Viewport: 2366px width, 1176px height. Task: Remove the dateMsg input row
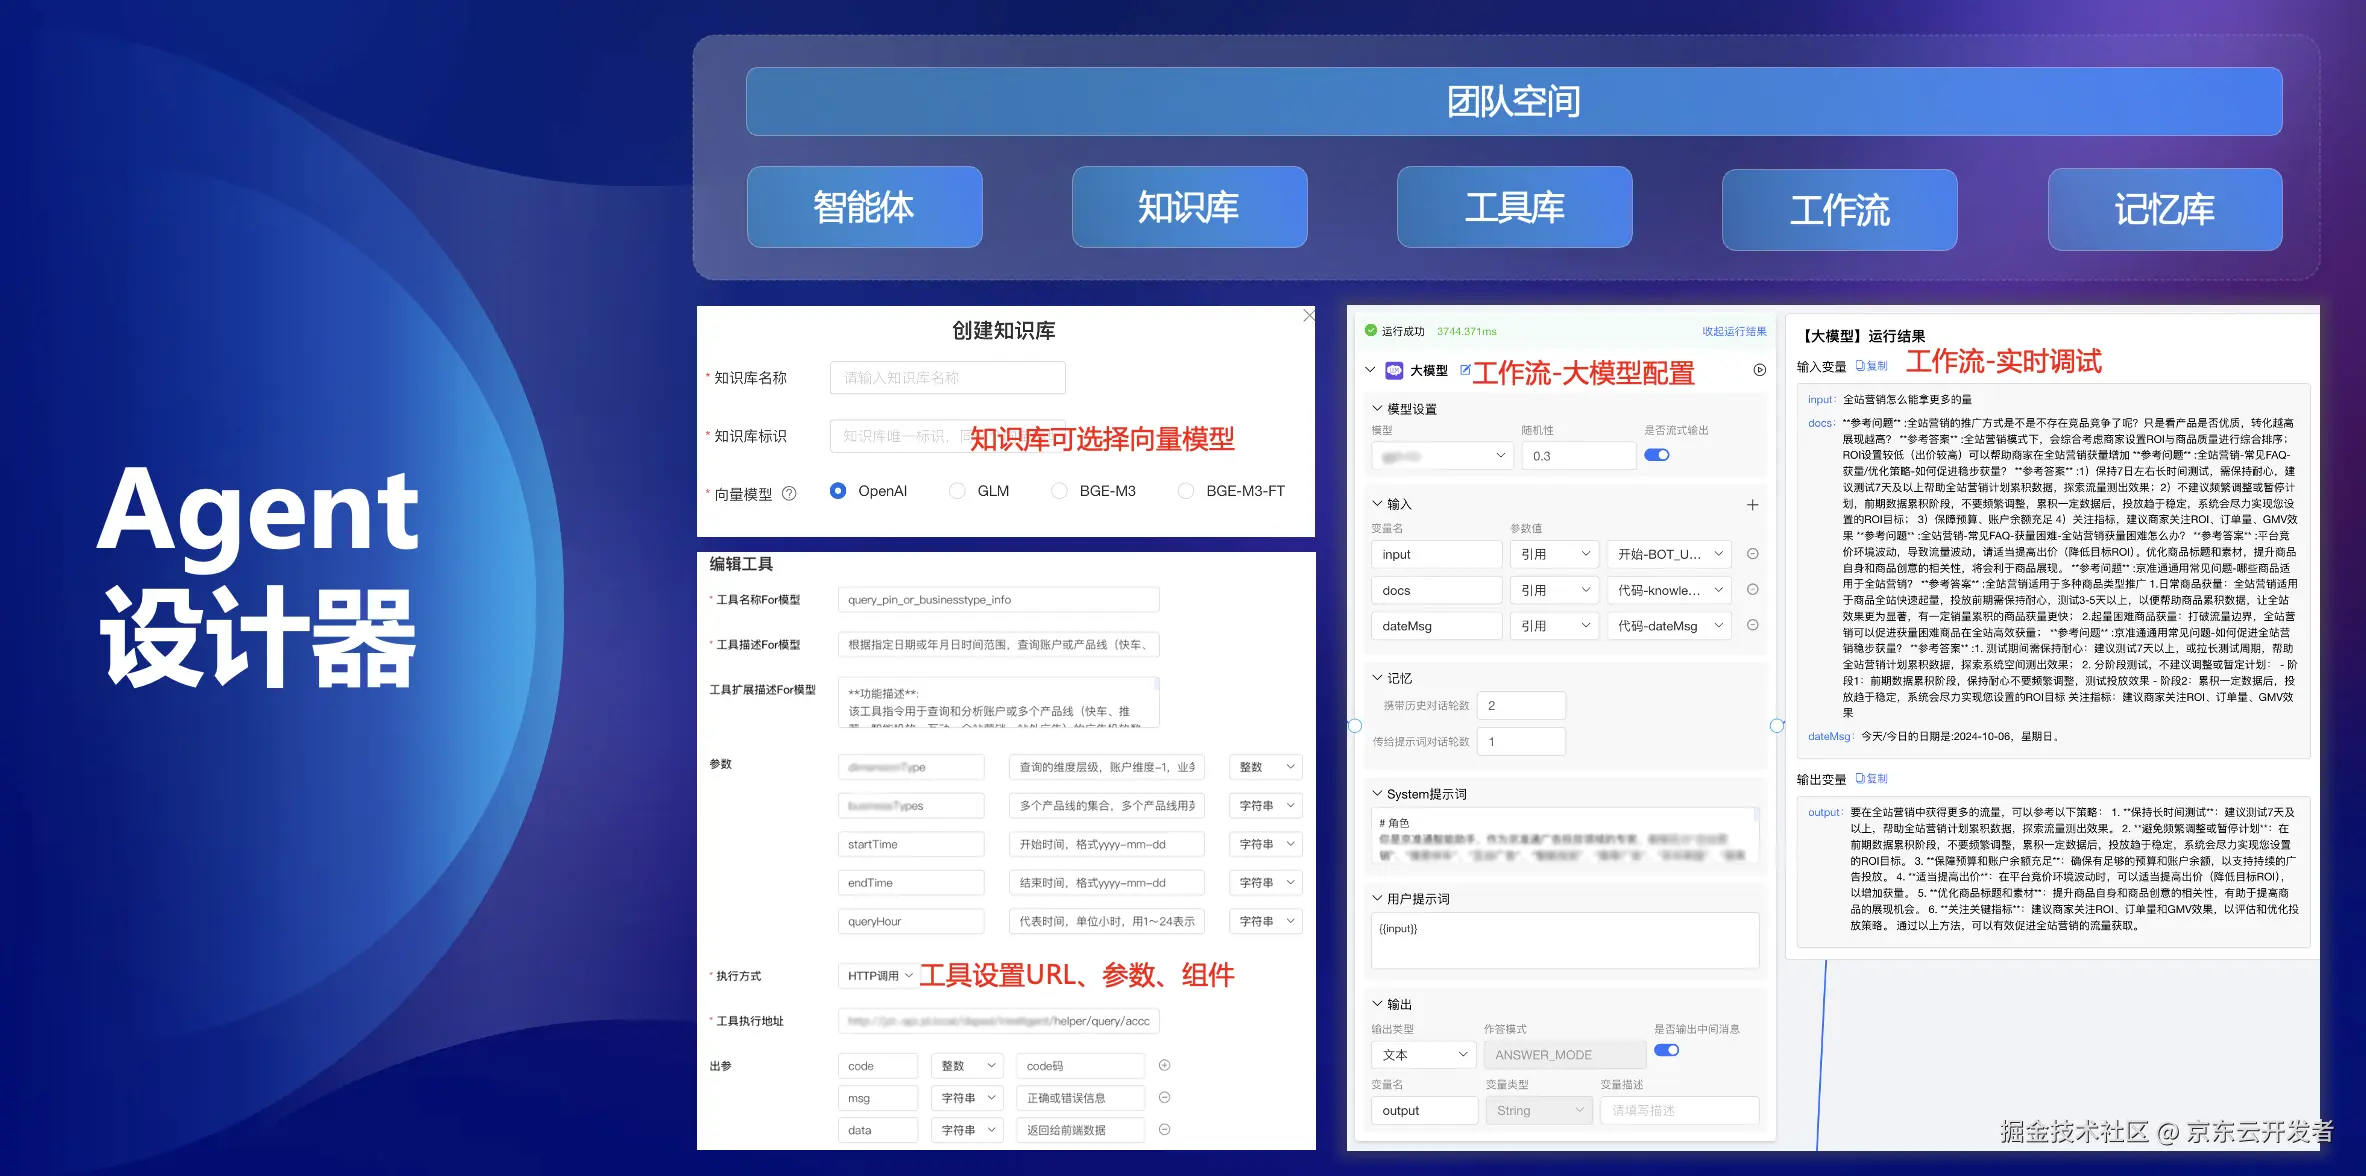pos(1752,625)
